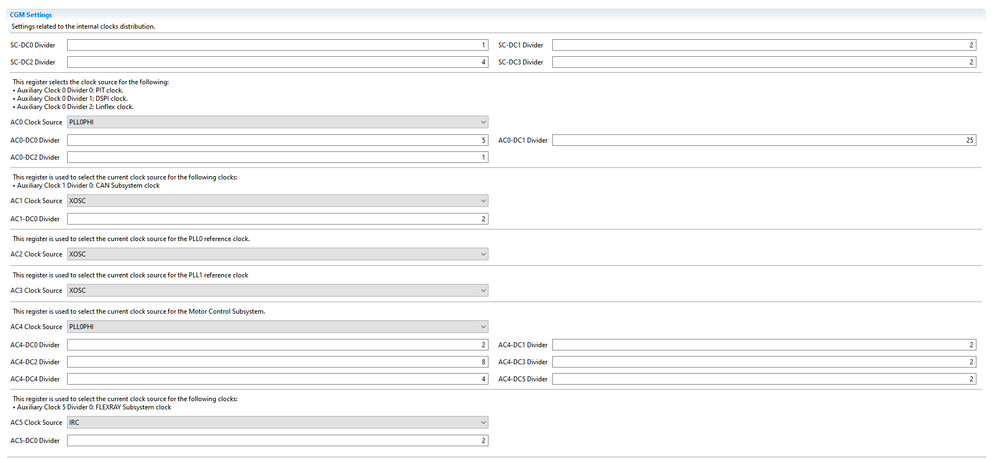This screenshot has width=999, height=459.
Task: Click the 'FLEXRAY Subsystem clock' description line
Action: pyautogui.click(x=92, y=407)
